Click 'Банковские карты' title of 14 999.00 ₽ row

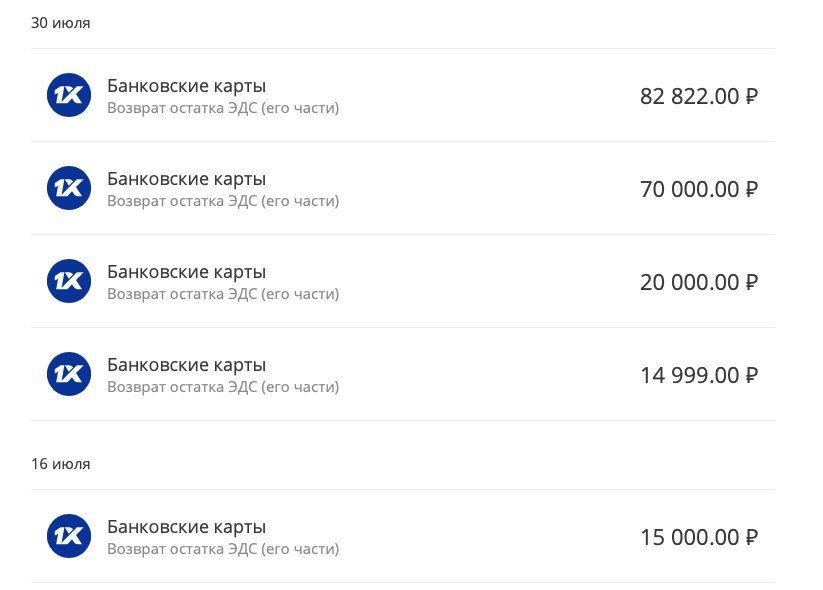186,364
